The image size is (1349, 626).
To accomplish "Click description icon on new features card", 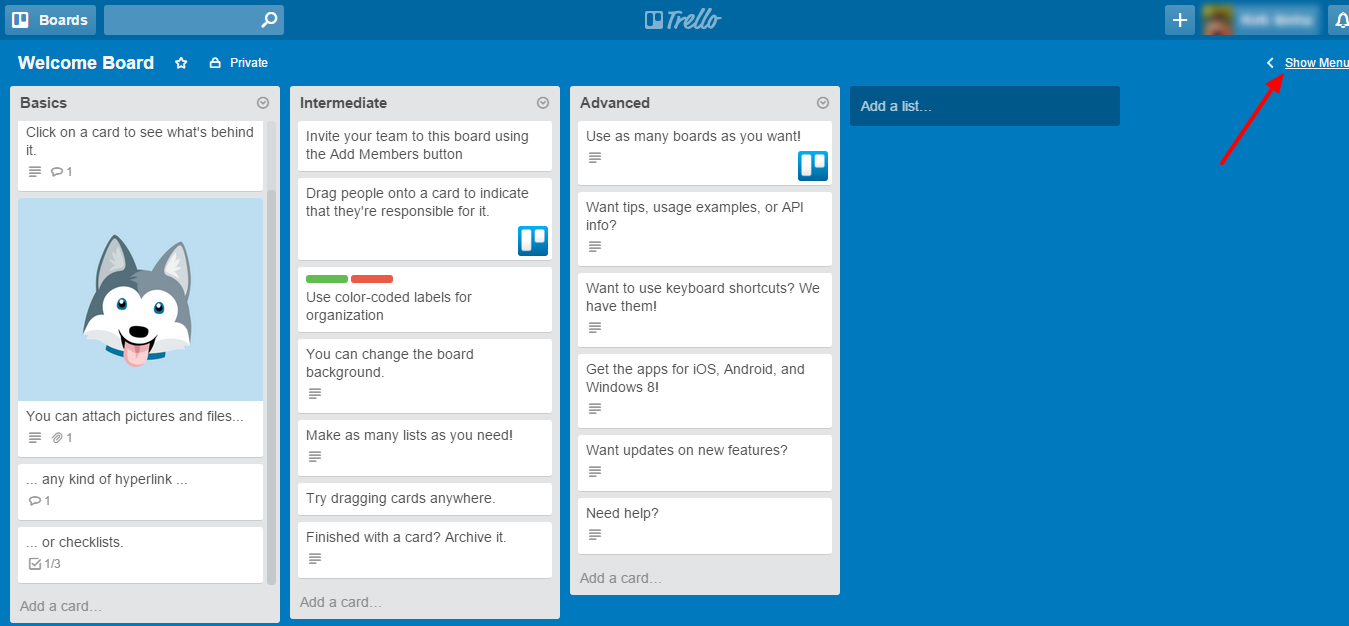I will (595, 472).
